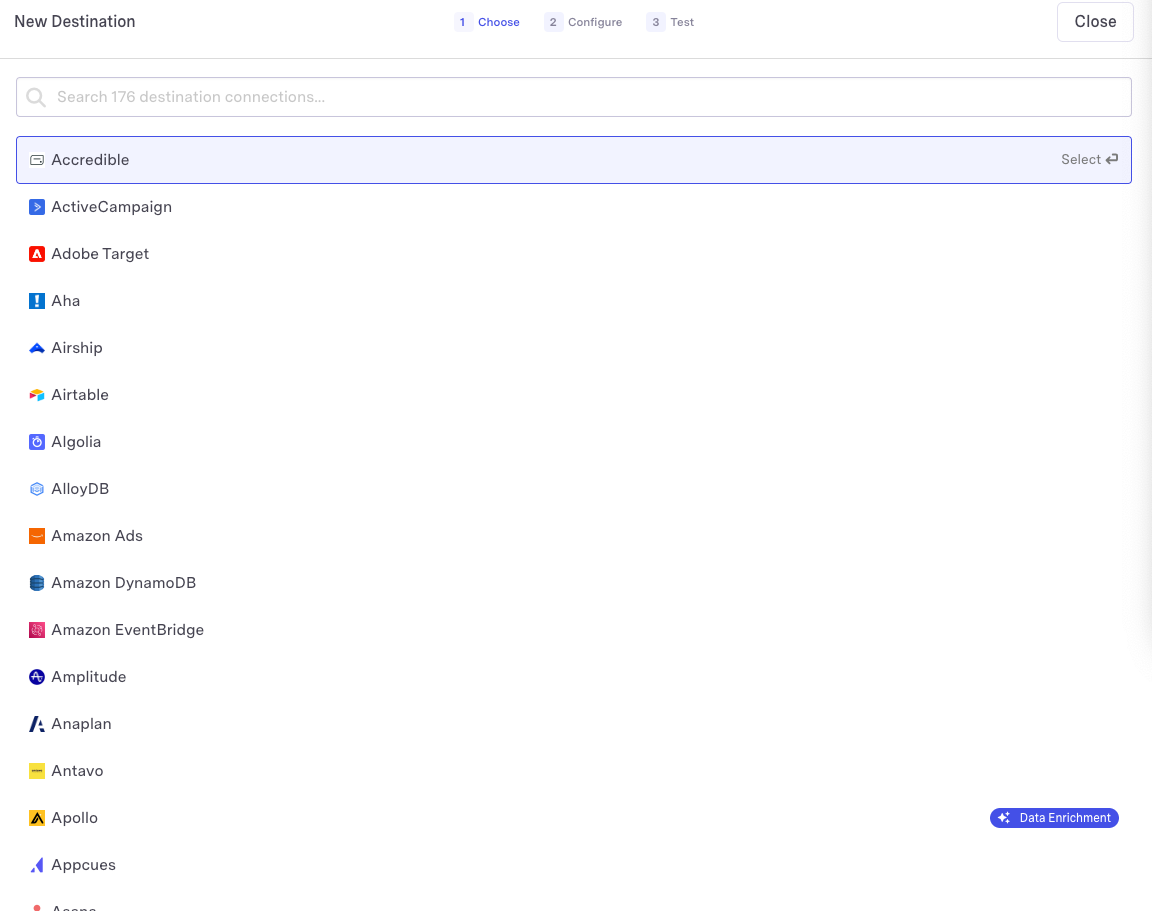Click the Data Enrichment badge on Apollo
The image size is (1152, 911).
(1054, 818)
